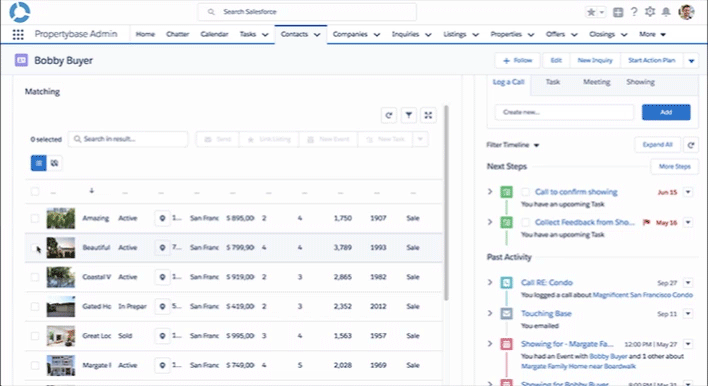The width and height of the screenshot is (708, 386).
Task: Mark Collect Feedback task complete
Action: 525,222
